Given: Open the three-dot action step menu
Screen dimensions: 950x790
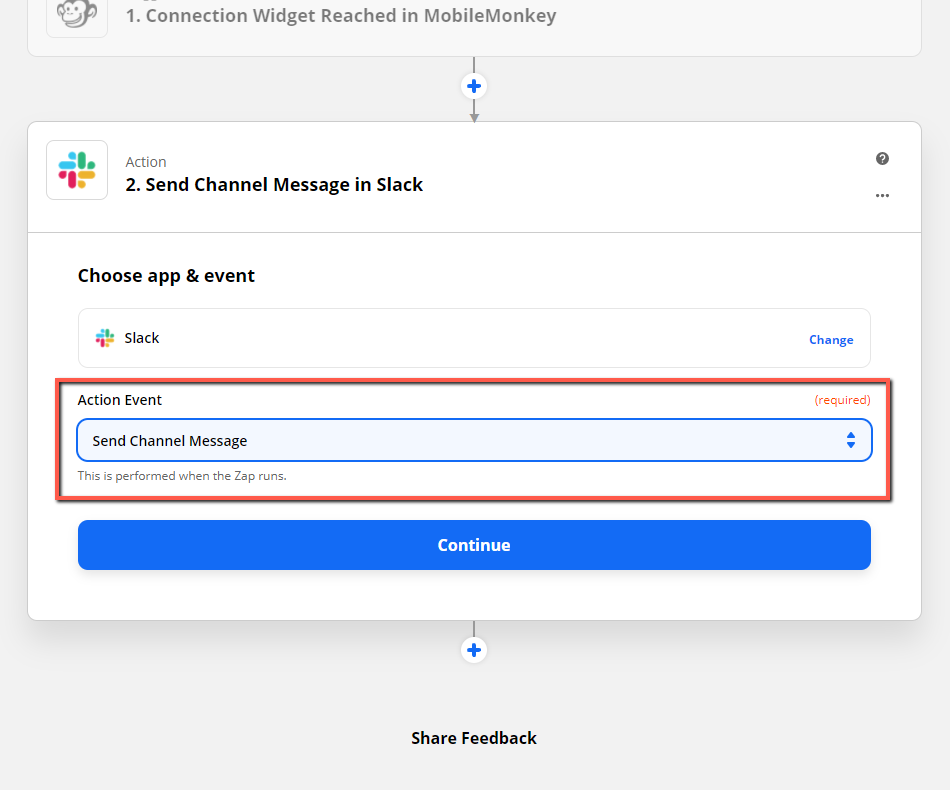Looking at the screenshot, I should click(x=882, y=196).
